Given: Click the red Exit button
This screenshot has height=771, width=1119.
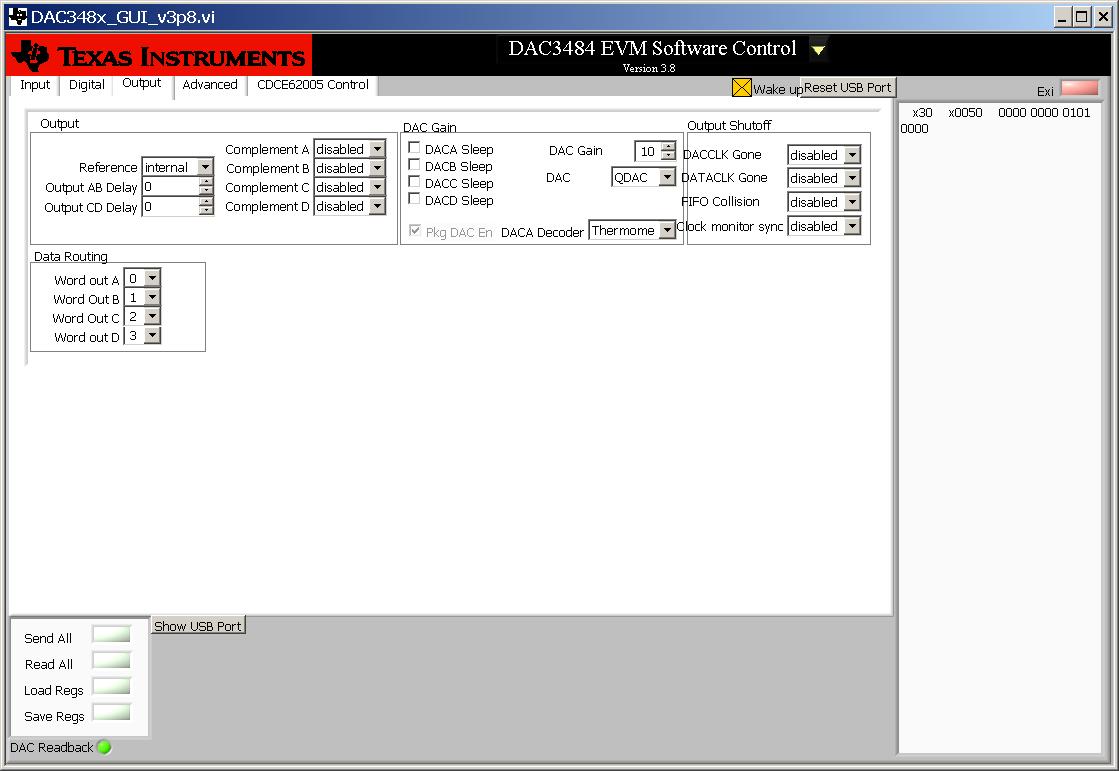Looking at the screenshot, I should point(1080,88).
